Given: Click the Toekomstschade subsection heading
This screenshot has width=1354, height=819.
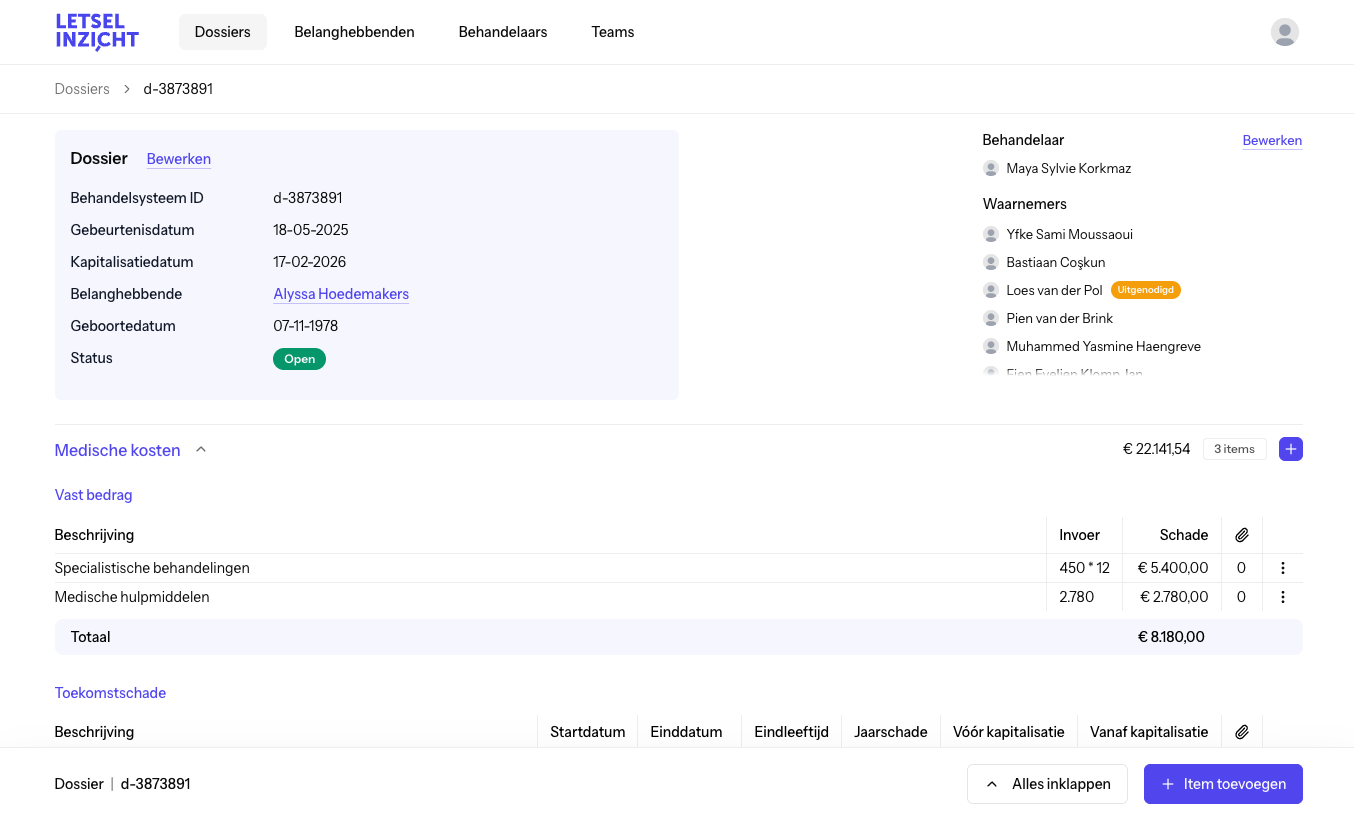Looking at the screenshot, I should coord(110,693).
